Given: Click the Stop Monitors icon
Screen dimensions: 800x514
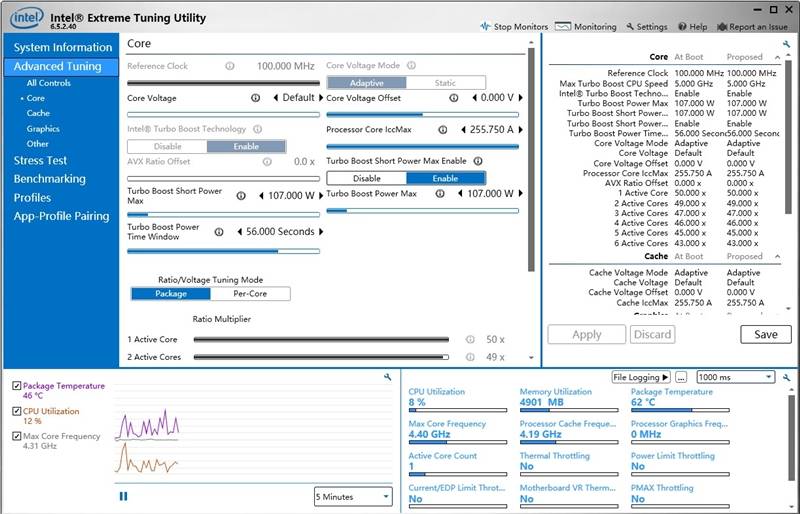Looking at the screenshot, I should point(486,27).
